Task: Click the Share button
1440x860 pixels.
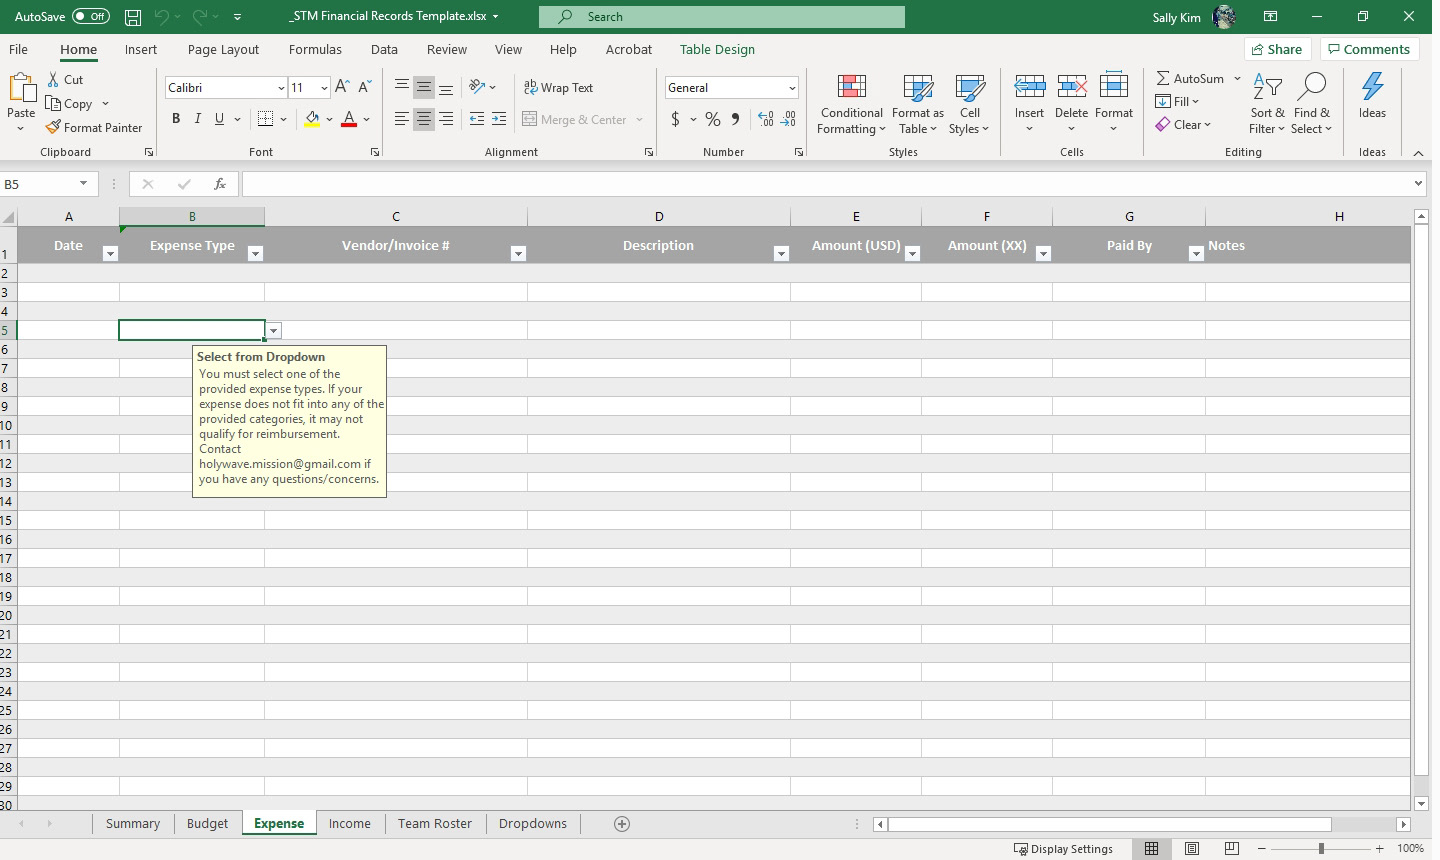Action: tap(1277, 49)
